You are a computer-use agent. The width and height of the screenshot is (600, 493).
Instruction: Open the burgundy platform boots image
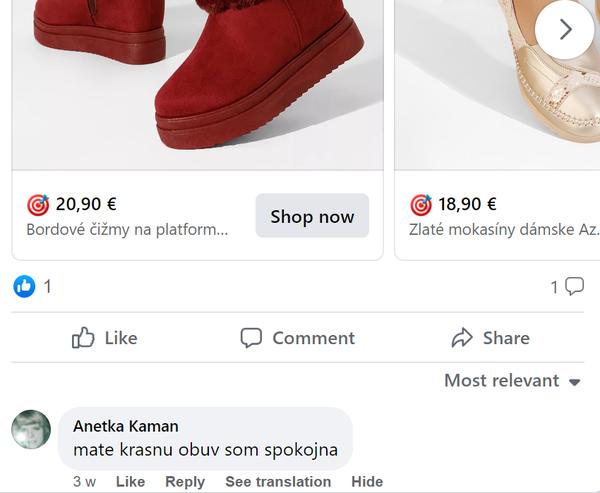(197, 80)
